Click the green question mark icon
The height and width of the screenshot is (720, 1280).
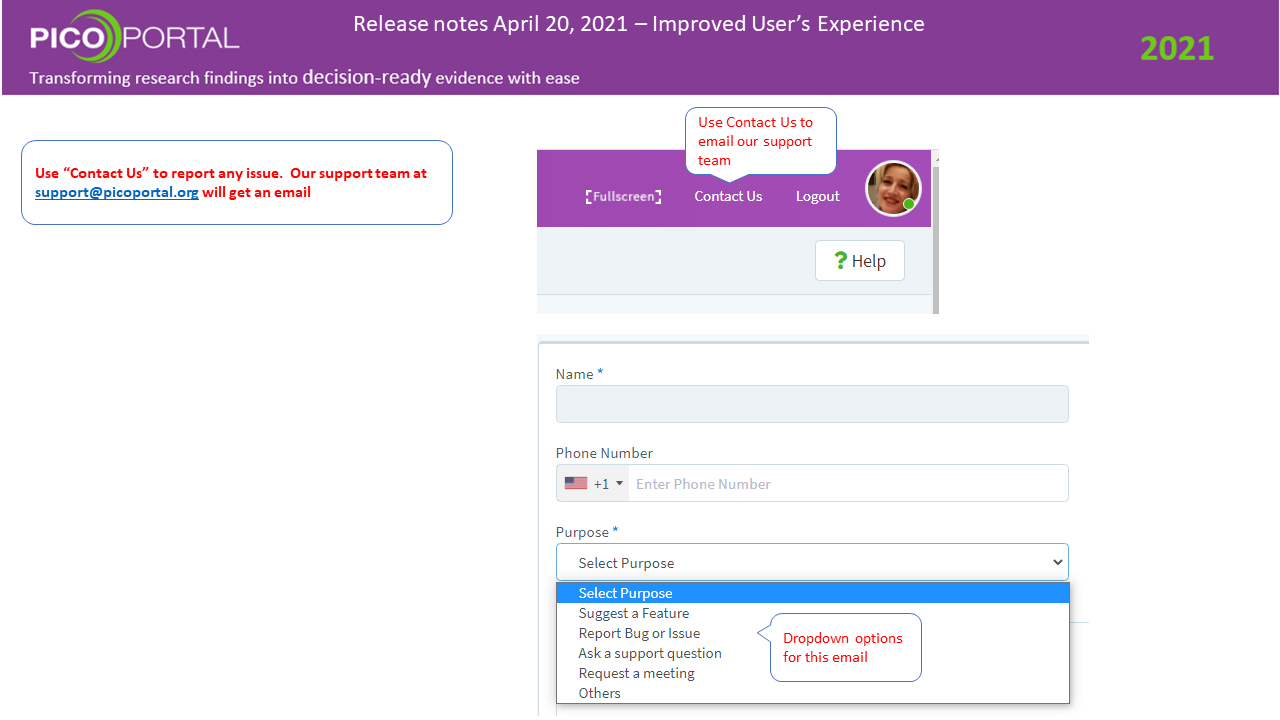841,260
